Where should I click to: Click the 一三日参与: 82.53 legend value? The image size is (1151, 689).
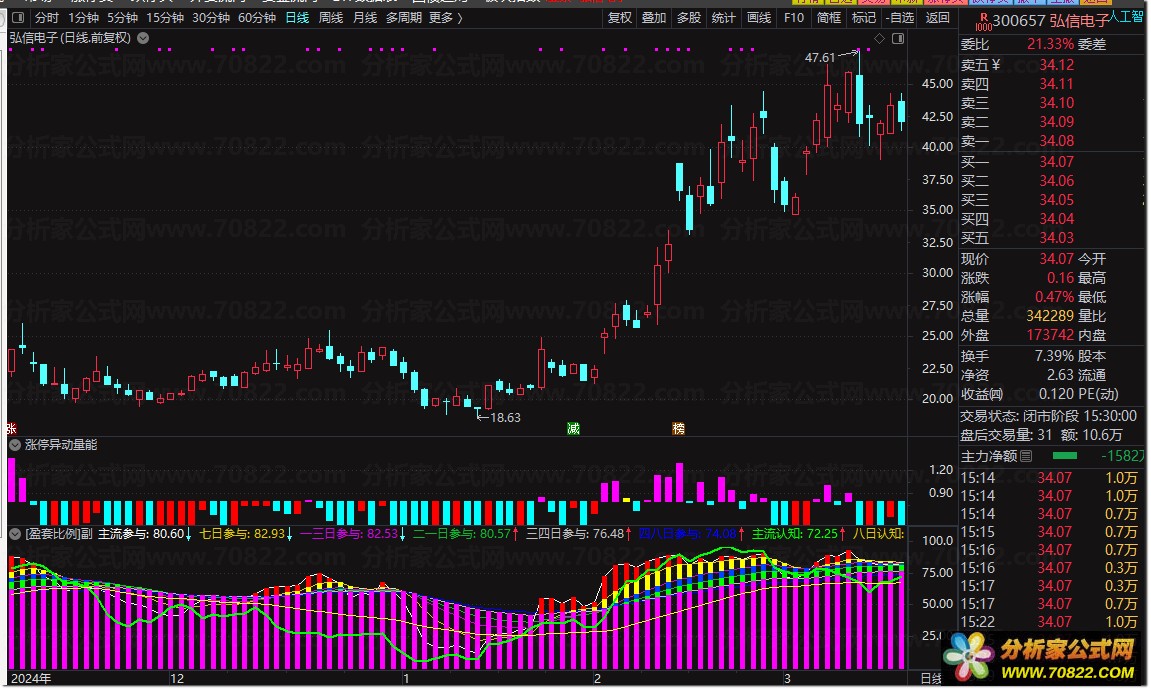coord(349,534)
